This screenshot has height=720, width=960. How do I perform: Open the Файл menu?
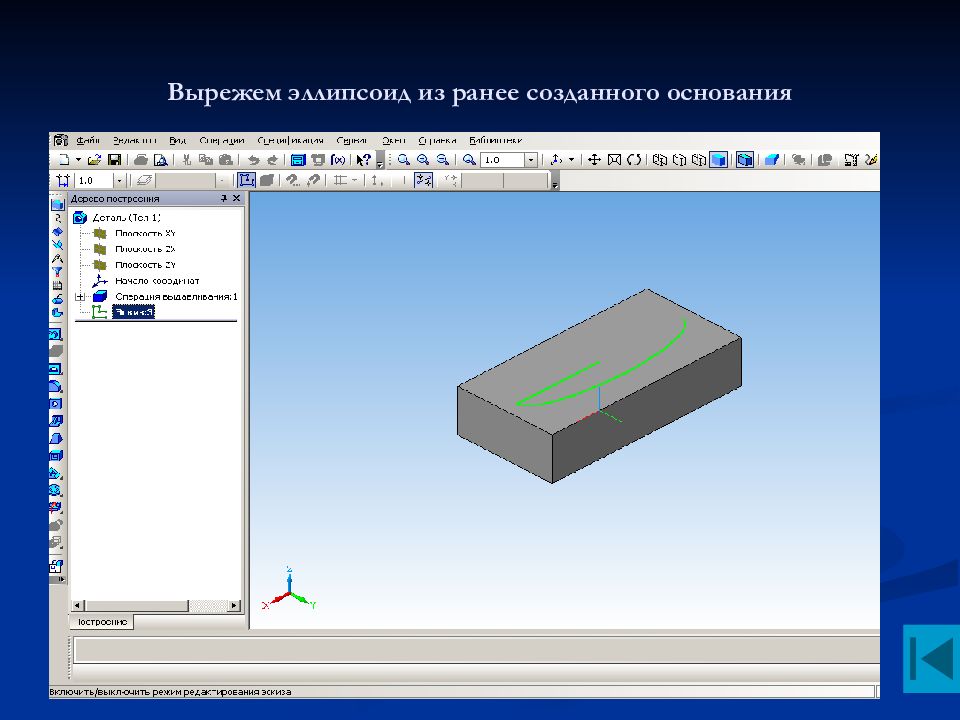[x=88, y=140]
